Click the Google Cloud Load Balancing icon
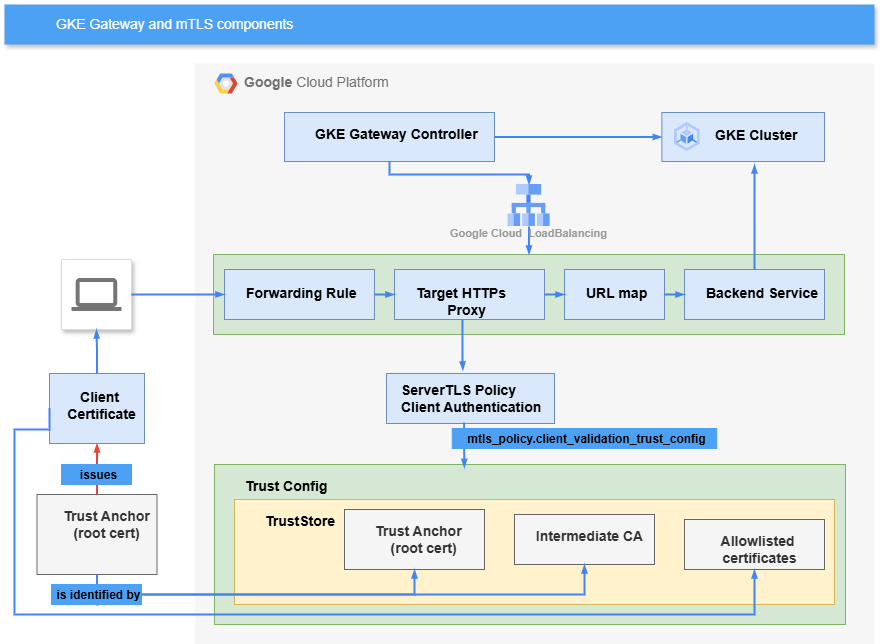Image resolution: width=880 pixels, height=644 pixels. [x=529, y=205]
